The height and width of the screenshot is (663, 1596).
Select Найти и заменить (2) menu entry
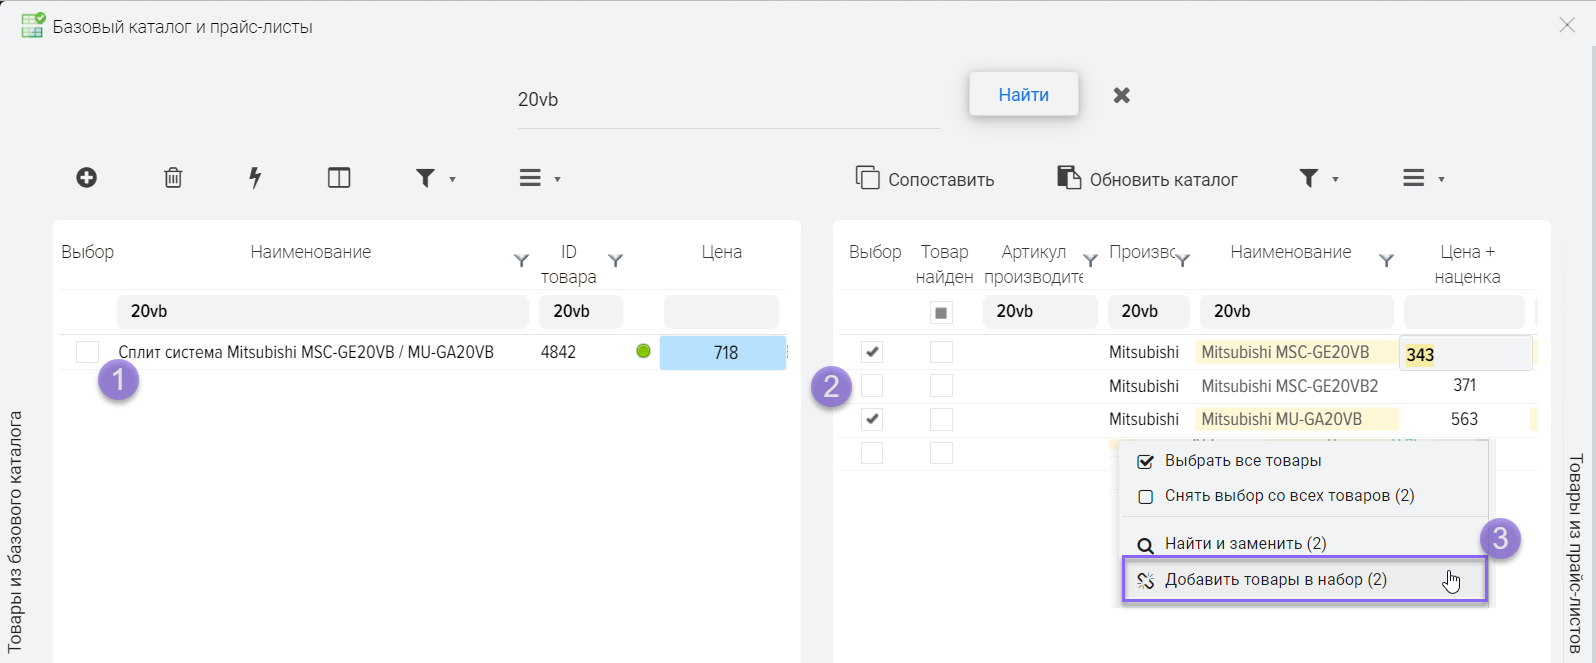click(1245, 544)
